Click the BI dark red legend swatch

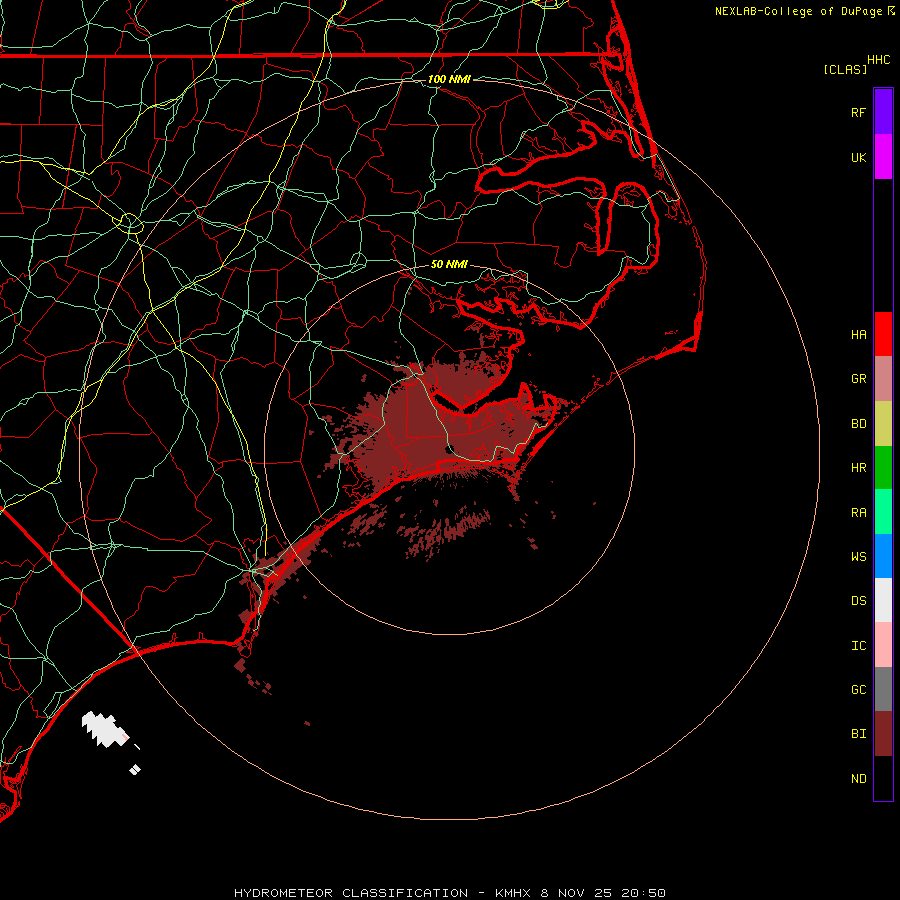click(x=883, y=734)
